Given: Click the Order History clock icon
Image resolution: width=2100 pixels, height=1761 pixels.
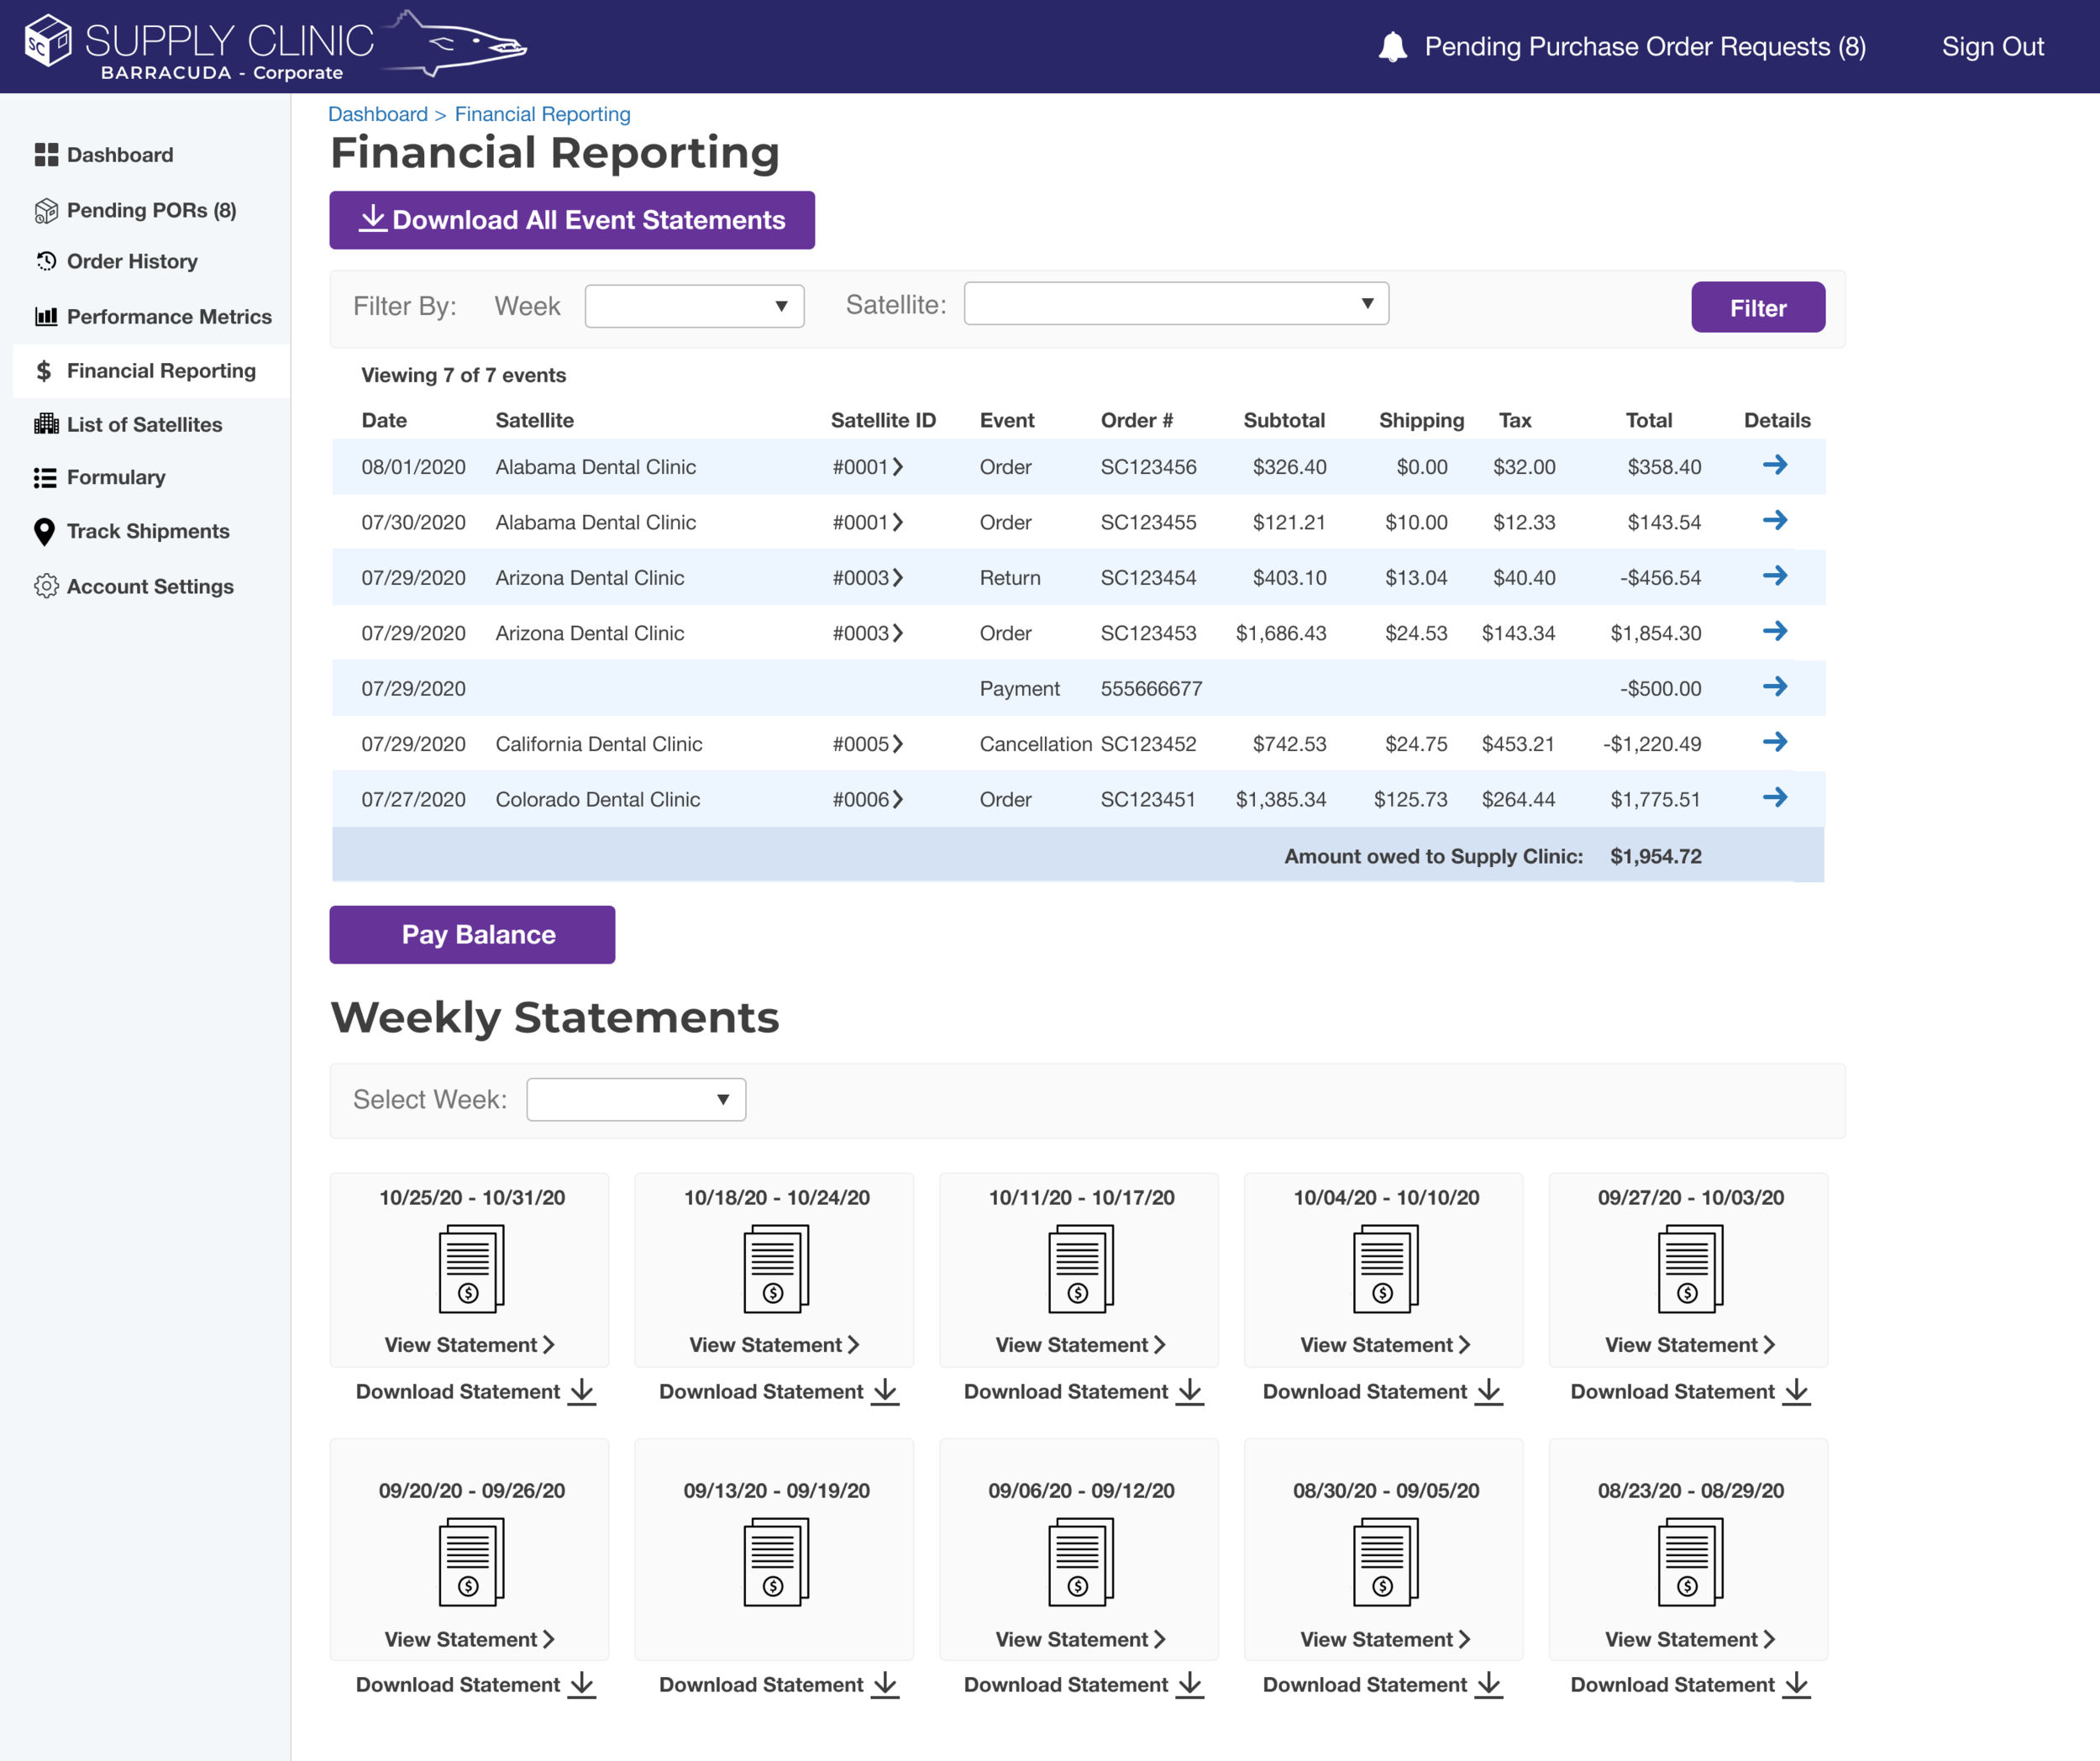Looking at the screenshot, I should coord(46,261).
